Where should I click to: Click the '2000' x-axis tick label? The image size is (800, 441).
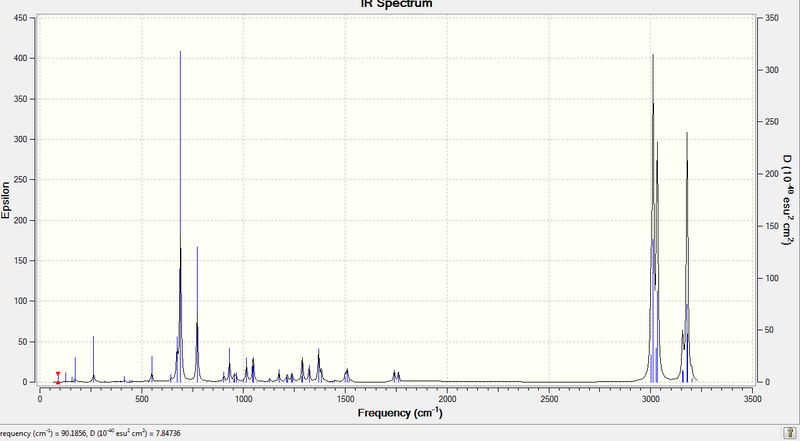[x=447, y=398]
